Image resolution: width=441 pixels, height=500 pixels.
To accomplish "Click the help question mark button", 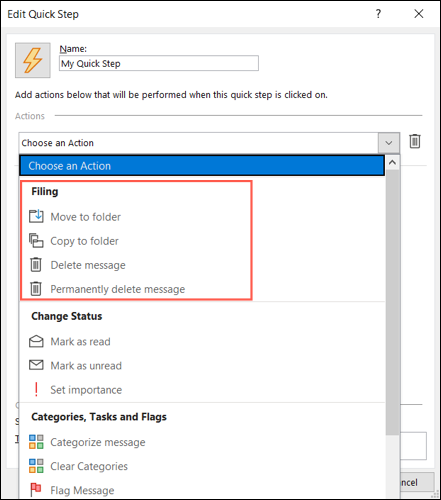I will [378, 14].
